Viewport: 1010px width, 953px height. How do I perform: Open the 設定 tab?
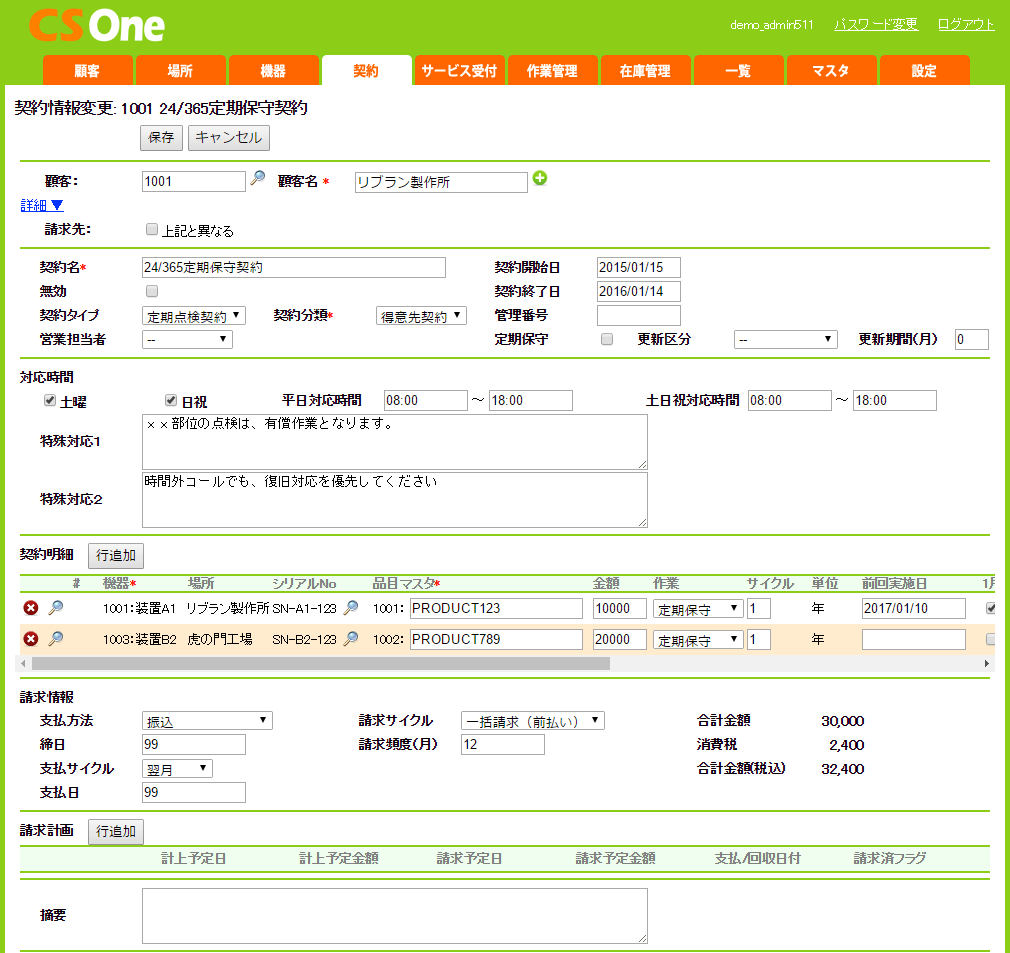point(924,70)
